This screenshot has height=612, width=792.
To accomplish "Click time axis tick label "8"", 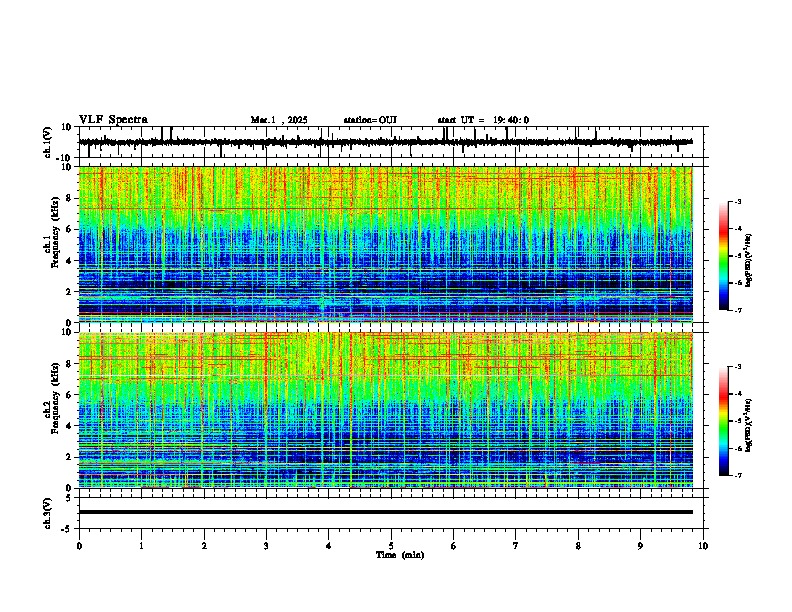I will 578,546.
